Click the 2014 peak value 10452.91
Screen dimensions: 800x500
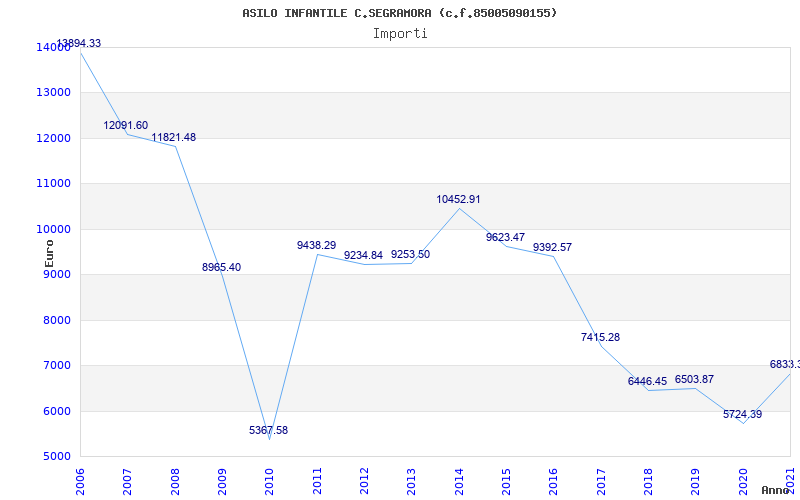pos(458,199)
